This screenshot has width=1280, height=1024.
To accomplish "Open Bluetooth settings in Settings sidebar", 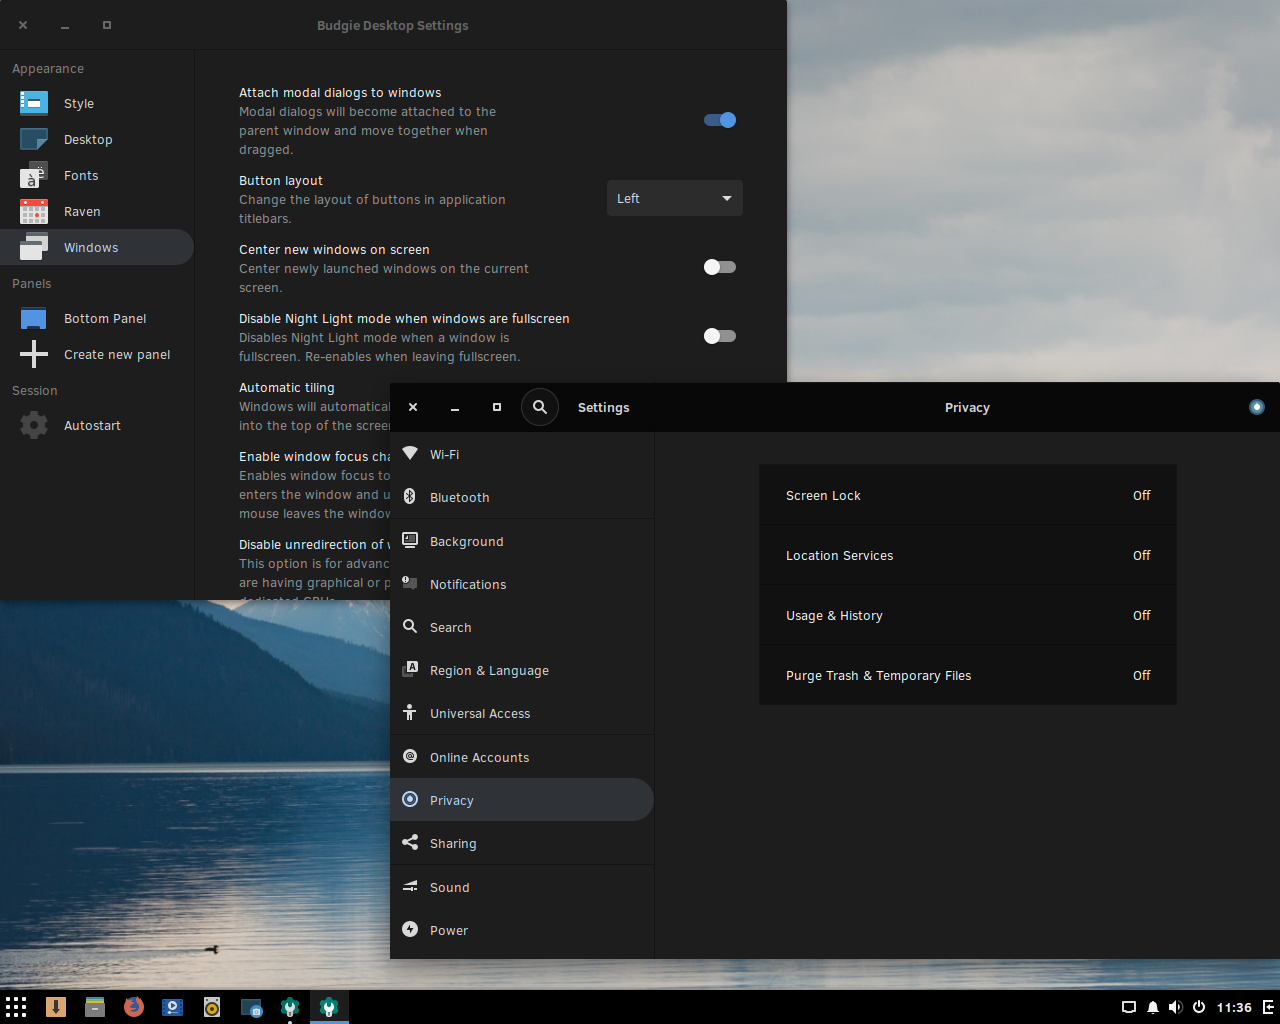I will pyautogui.click(x=522, y=497).
